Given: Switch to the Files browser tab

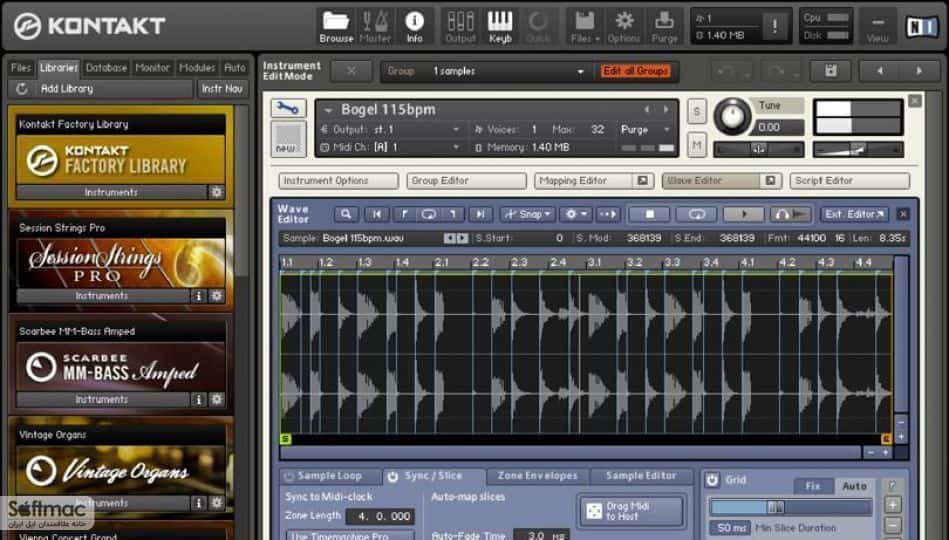Looking at the screenshot, I should pos(21,68).
